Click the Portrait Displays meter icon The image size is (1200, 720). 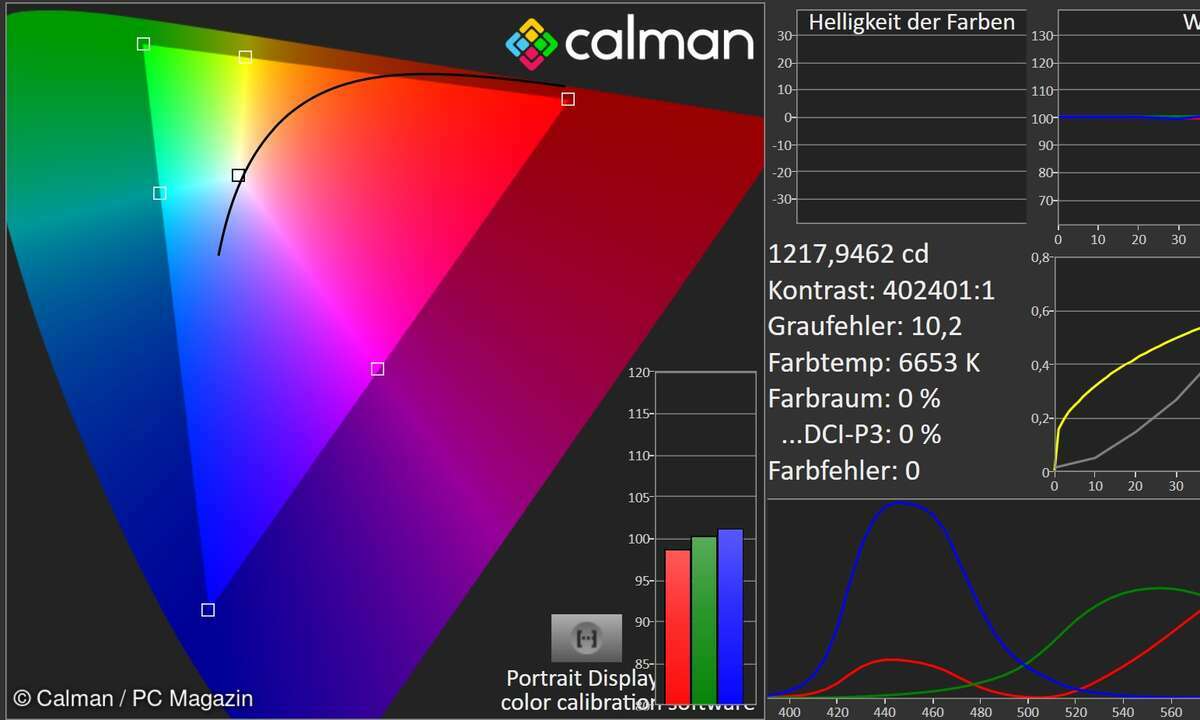pyautogui.click(x=586, y=638)
